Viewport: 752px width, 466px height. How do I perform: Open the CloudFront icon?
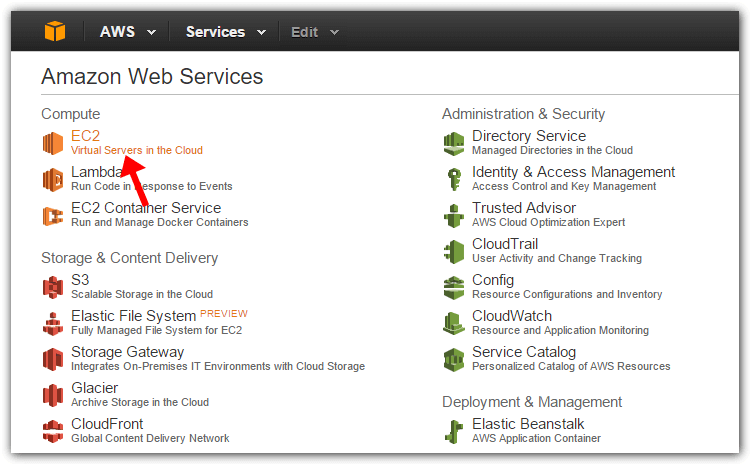click(x=53, y=431)
